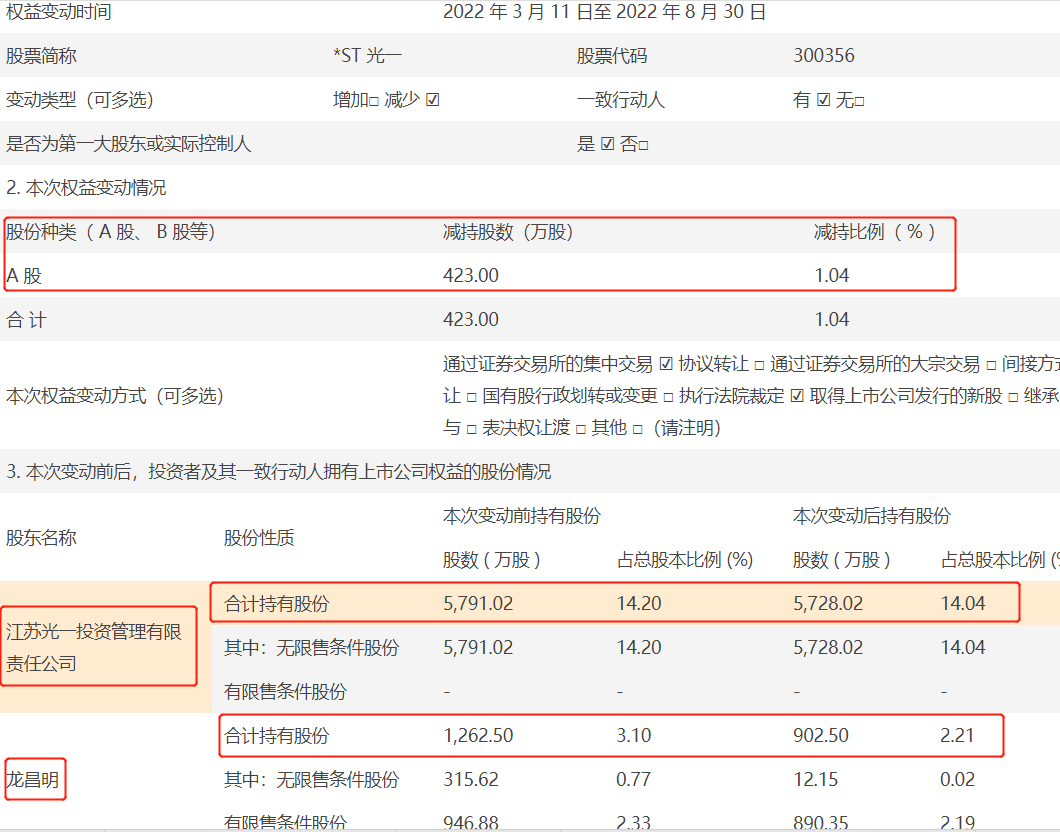Select 423.00 in the 合计 row
This screenshot has height=832, width=1060.
tap(471, 320)
